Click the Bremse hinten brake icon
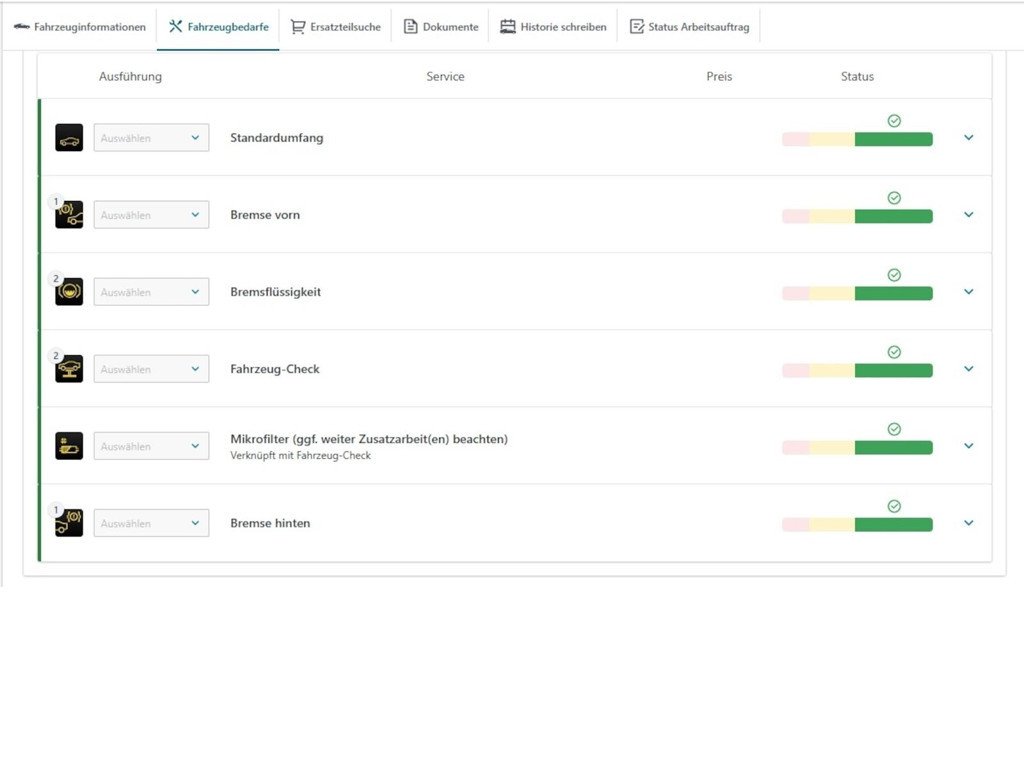This screenshot has width=1024, height=768. tap(69, 523)
